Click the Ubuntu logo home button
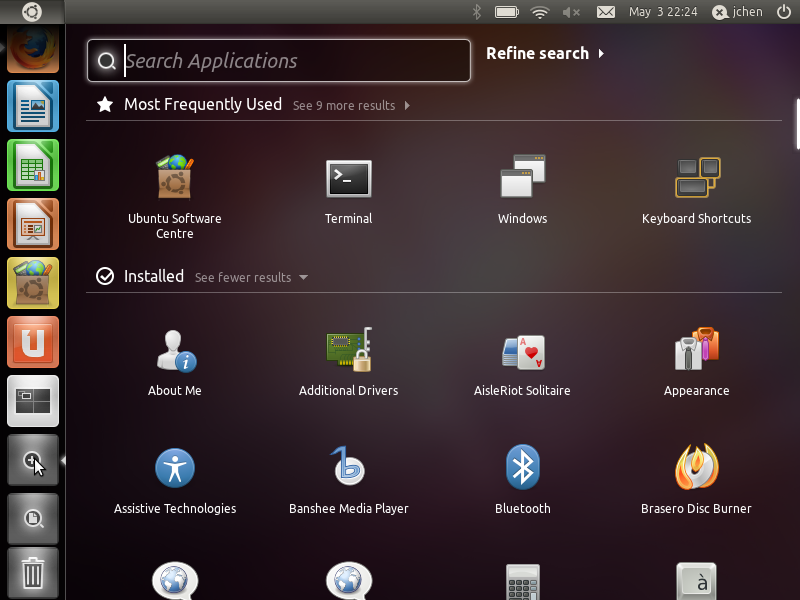This screenshot has width=800, height=600. (32, 12)
